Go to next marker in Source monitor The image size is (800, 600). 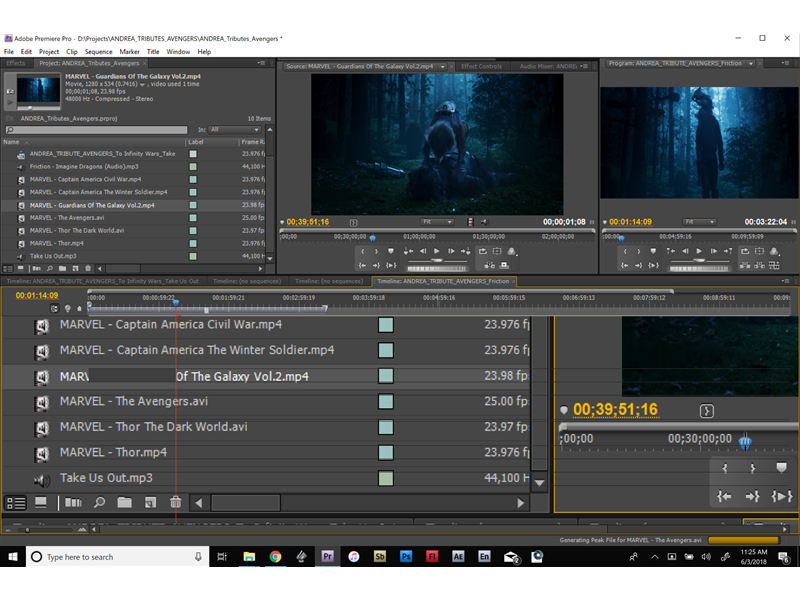[465, 251]
